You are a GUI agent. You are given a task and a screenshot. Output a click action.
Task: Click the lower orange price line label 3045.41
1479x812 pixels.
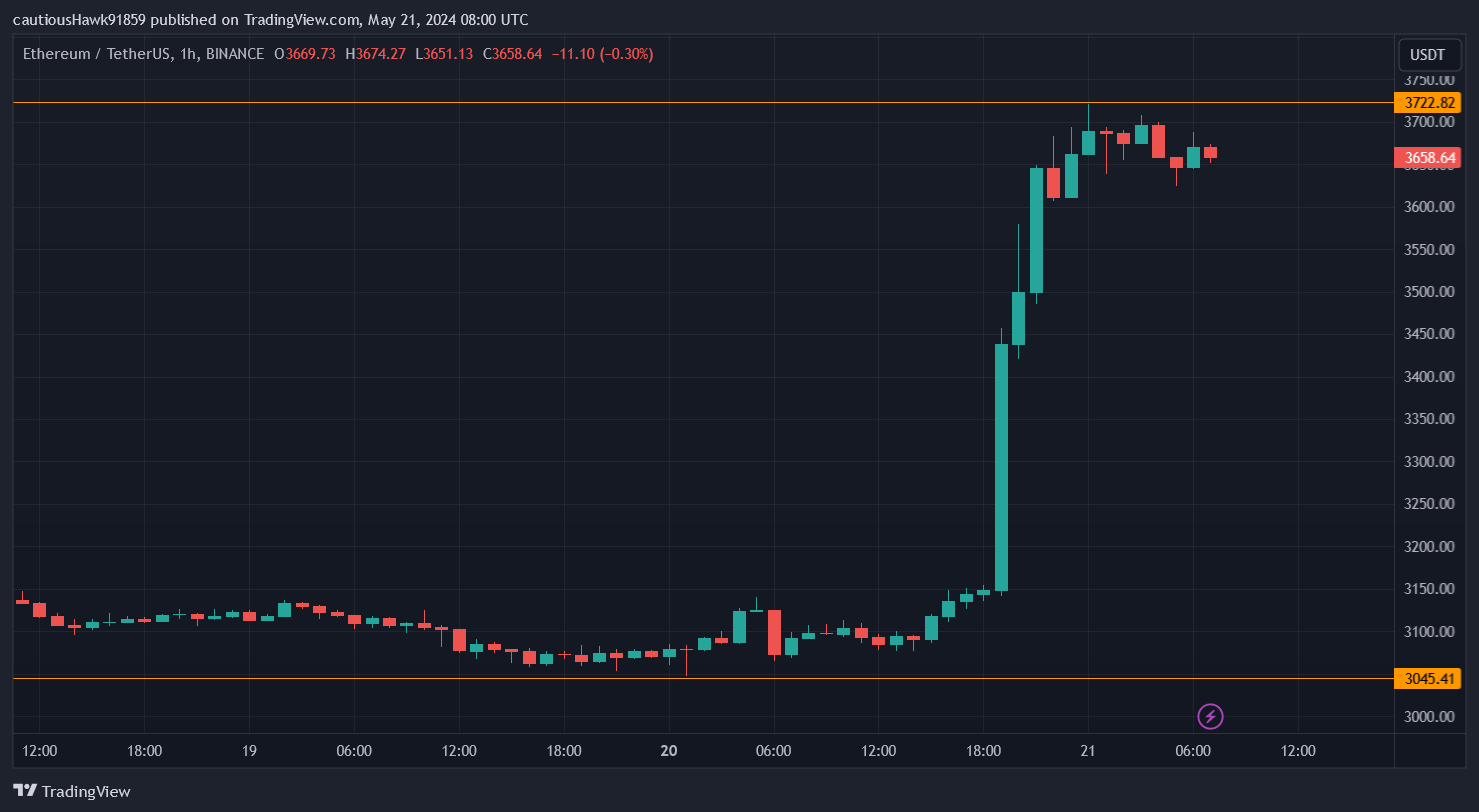pos(1429,678)
